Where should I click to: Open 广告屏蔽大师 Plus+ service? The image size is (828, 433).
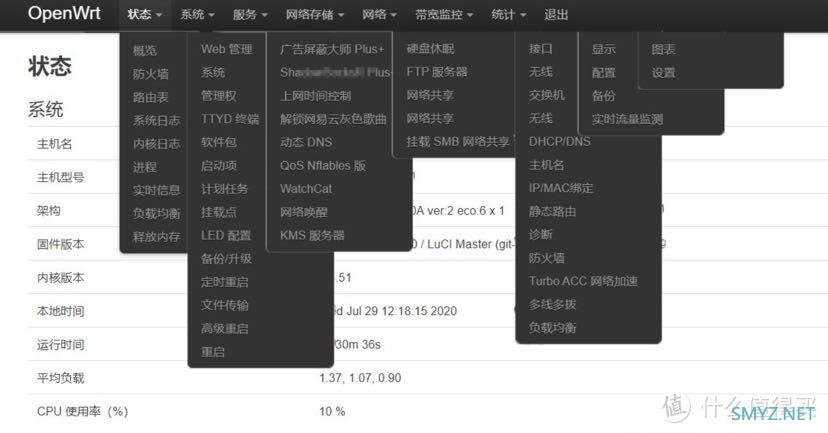(332, 49)
